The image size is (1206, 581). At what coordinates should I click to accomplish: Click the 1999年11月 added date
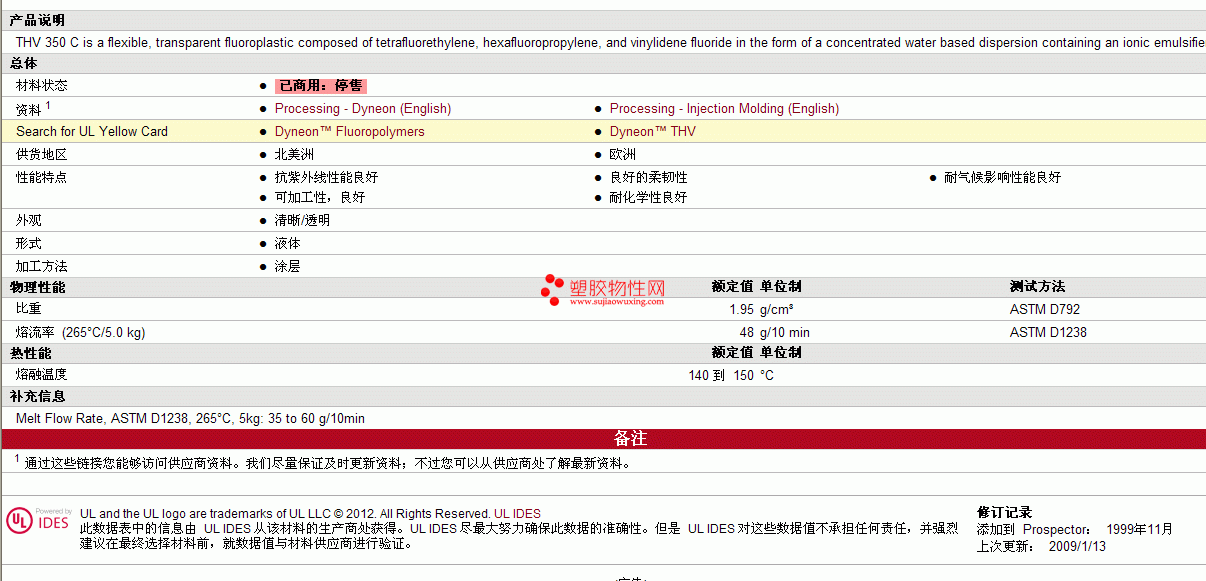coord(1139,530)
